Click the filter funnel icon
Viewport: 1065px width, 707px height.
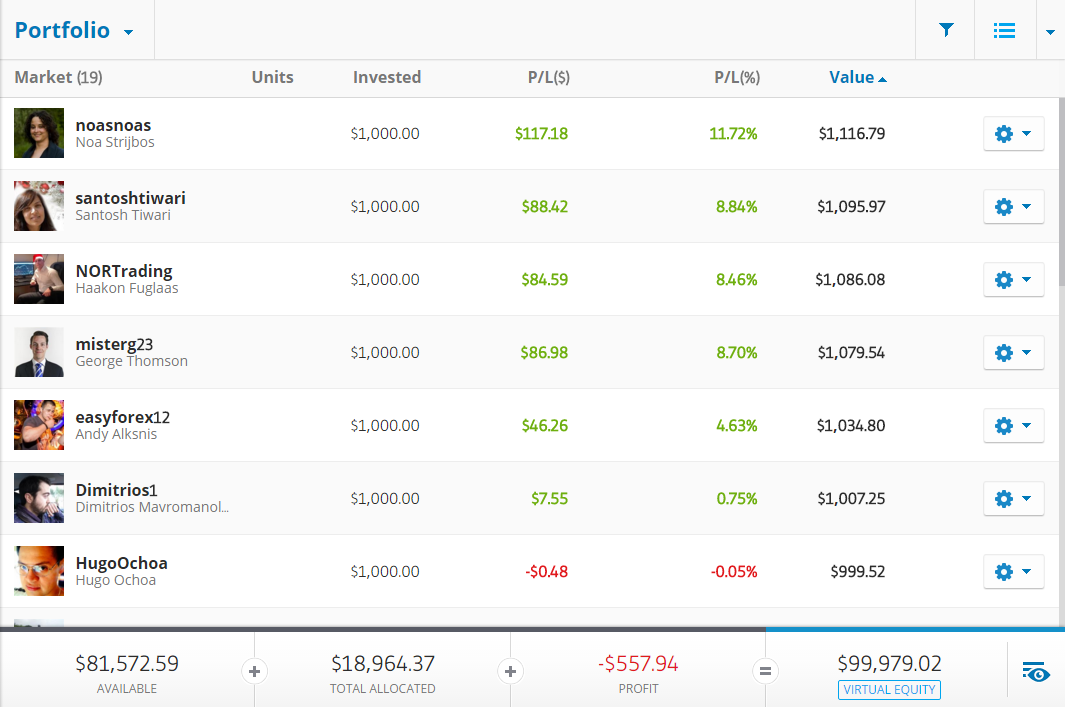coord(946,30)
